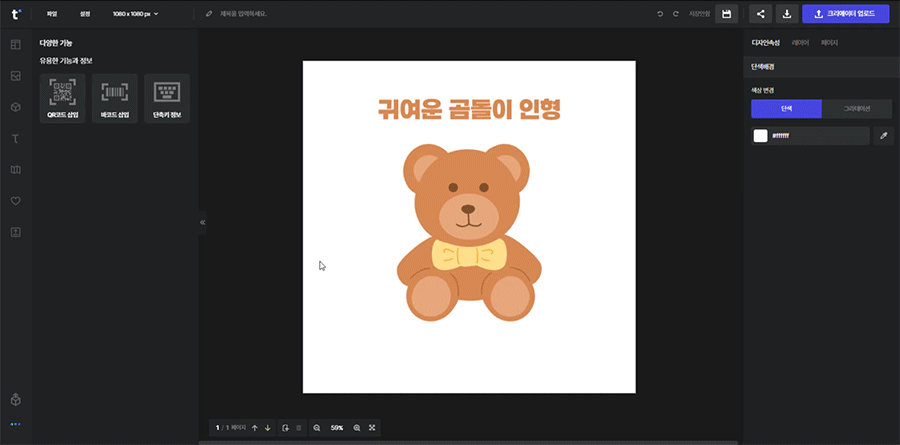The width and height of the screenshot is (900, 445).
Task: Insert a QR code (QR코드 삽입)
Action: [x=62, y=98]
